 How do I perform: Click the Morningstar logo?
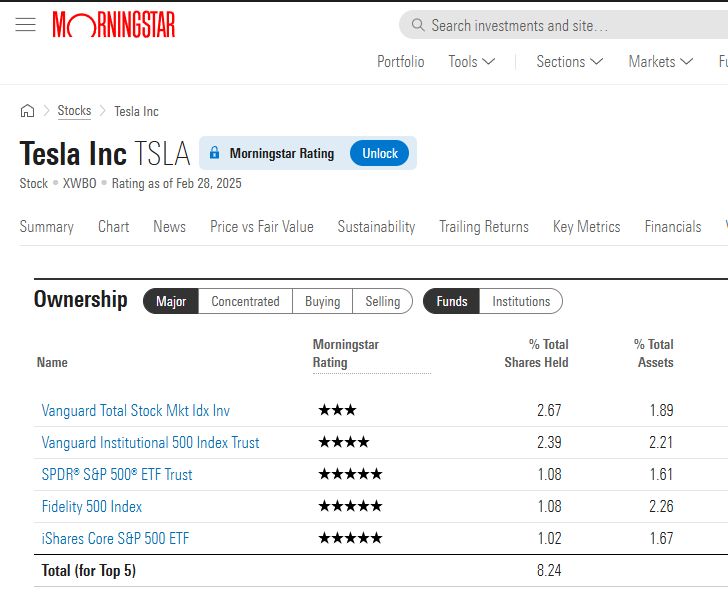point(114,25)
